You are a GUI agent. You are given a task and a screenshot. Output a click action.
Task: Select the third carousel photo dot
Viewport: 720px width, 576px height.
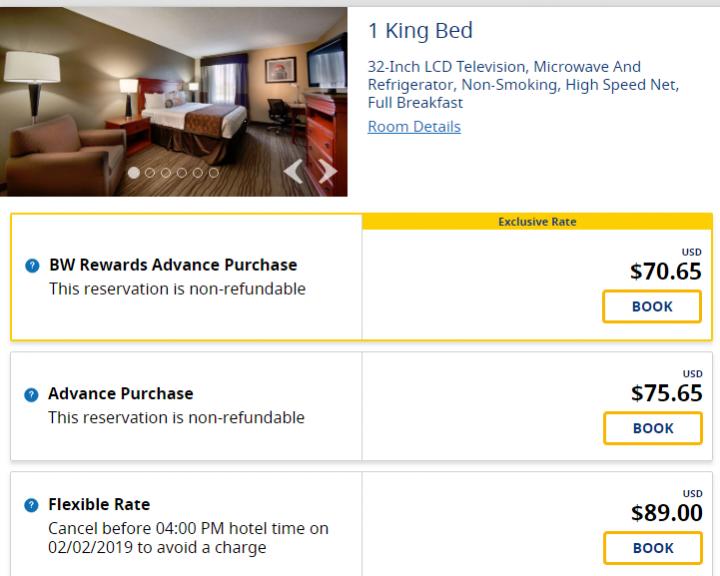click(x=166, y=172)
